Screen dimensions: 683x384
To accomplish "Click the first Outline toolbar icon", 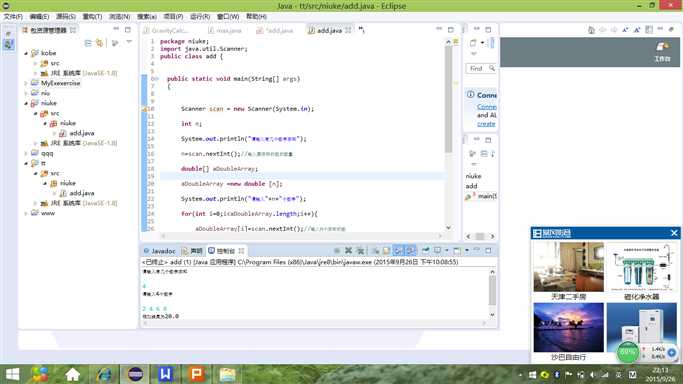I will click(472, 154).
